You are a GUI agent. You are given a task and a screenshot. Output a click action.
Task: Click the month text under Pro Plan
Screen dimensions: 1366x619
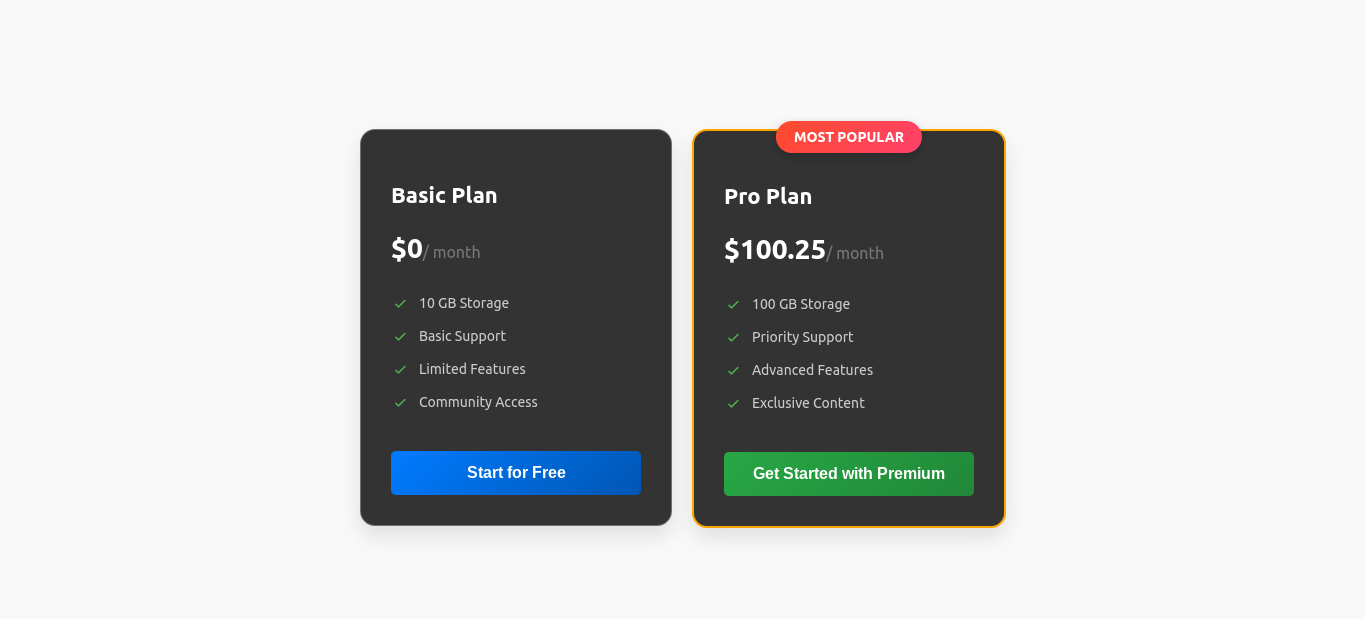[x=855, y=254]
